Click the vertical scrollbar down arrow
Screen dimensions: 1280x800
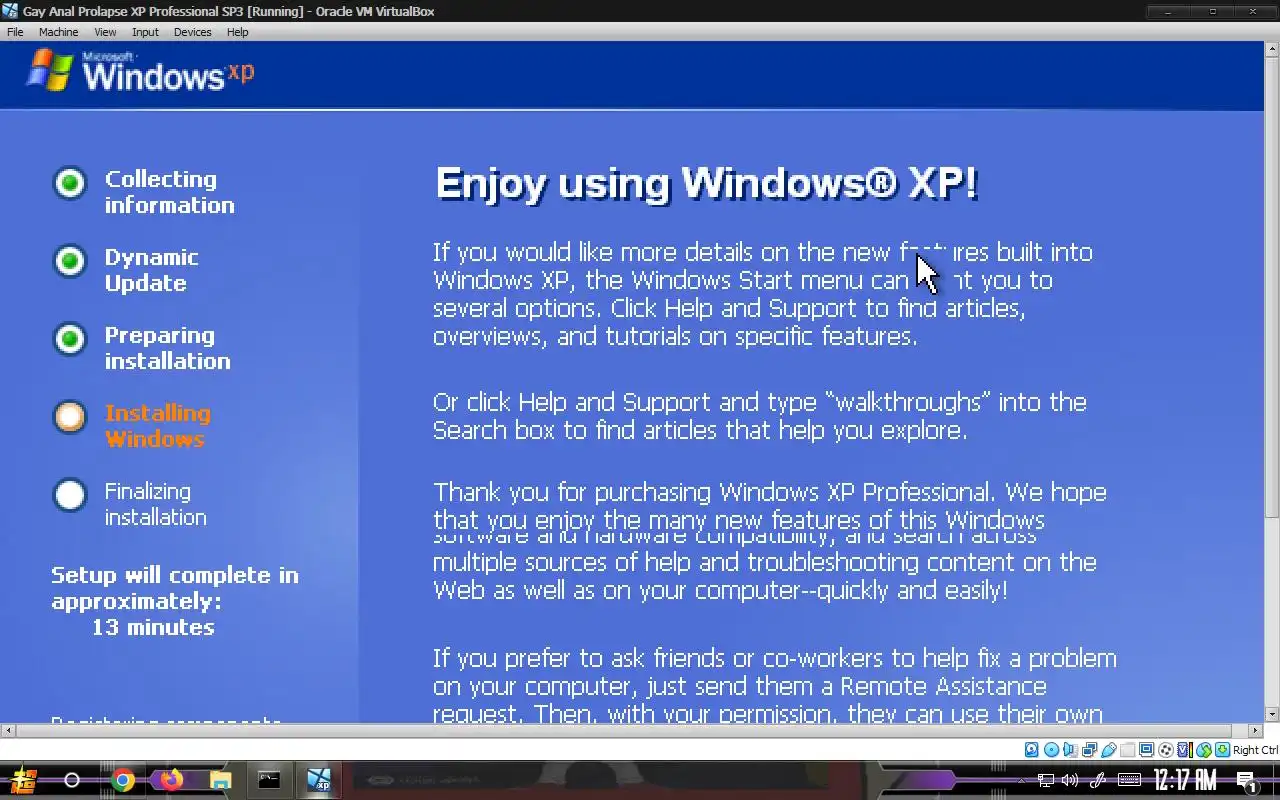[x=1273, y=714]
